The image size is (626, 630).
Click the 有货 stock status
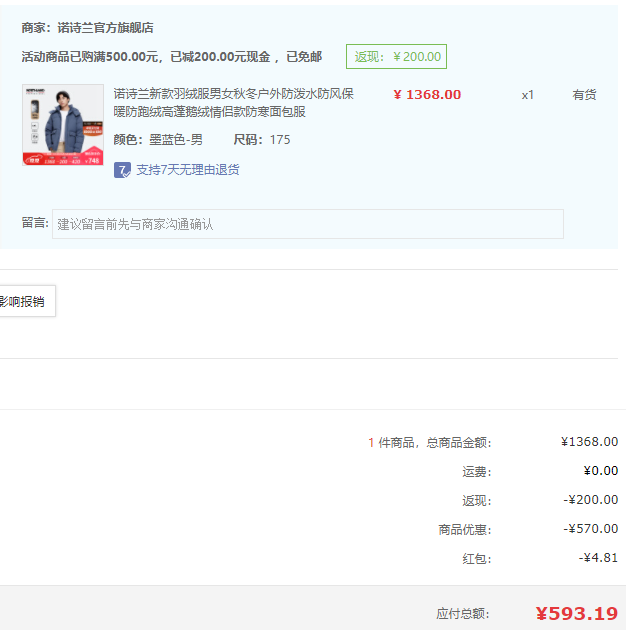click(584, 95)
